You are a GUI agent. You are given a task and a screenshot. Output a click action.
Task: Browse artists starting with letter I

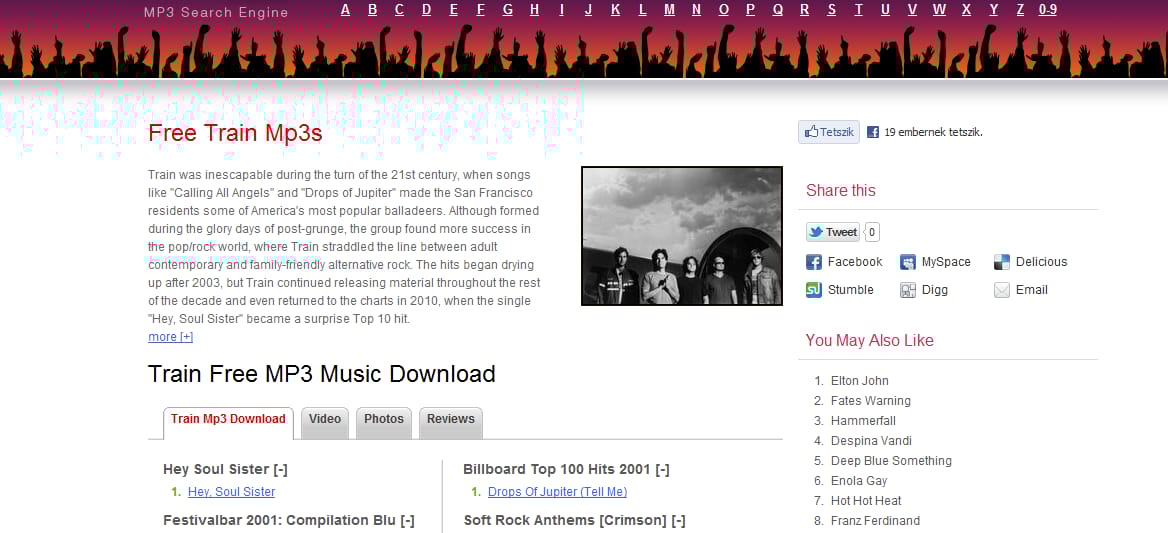[562, 10]
